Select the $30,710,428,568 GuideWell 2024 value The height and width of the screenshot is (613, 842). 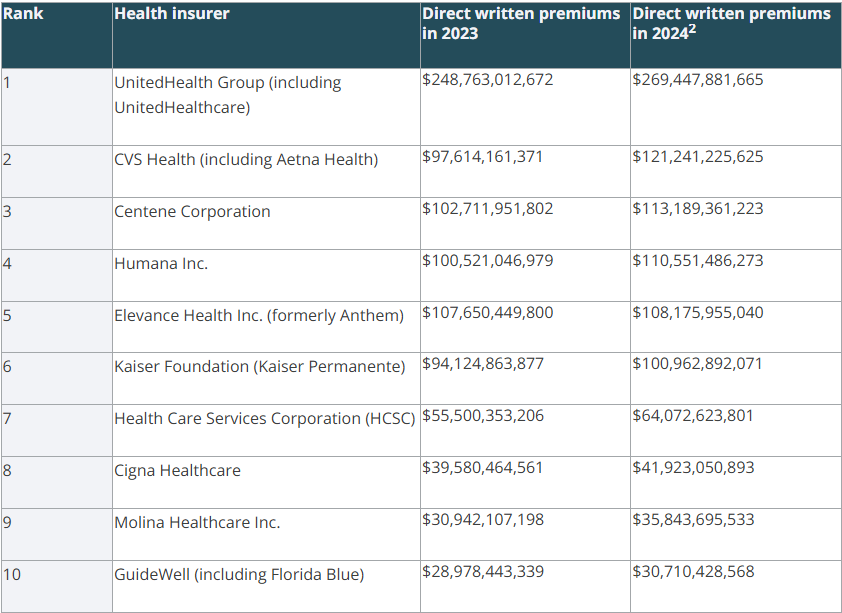693,572
